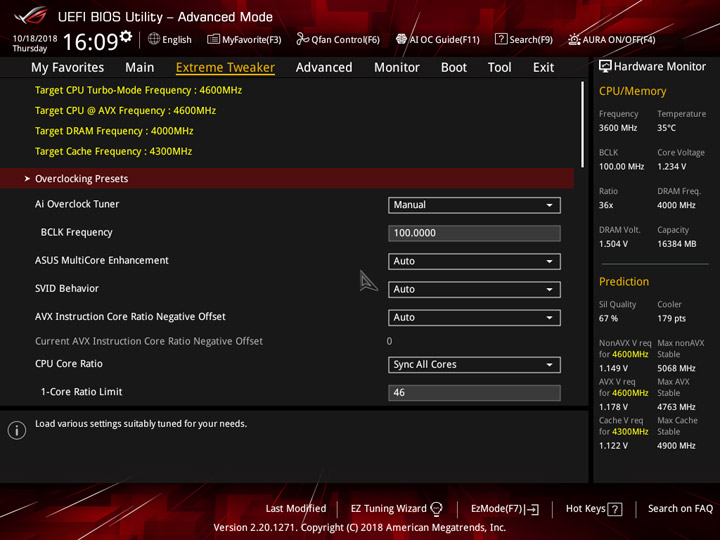
Task: Click the 10/18/2018 Thursday date
Action: 34,43
